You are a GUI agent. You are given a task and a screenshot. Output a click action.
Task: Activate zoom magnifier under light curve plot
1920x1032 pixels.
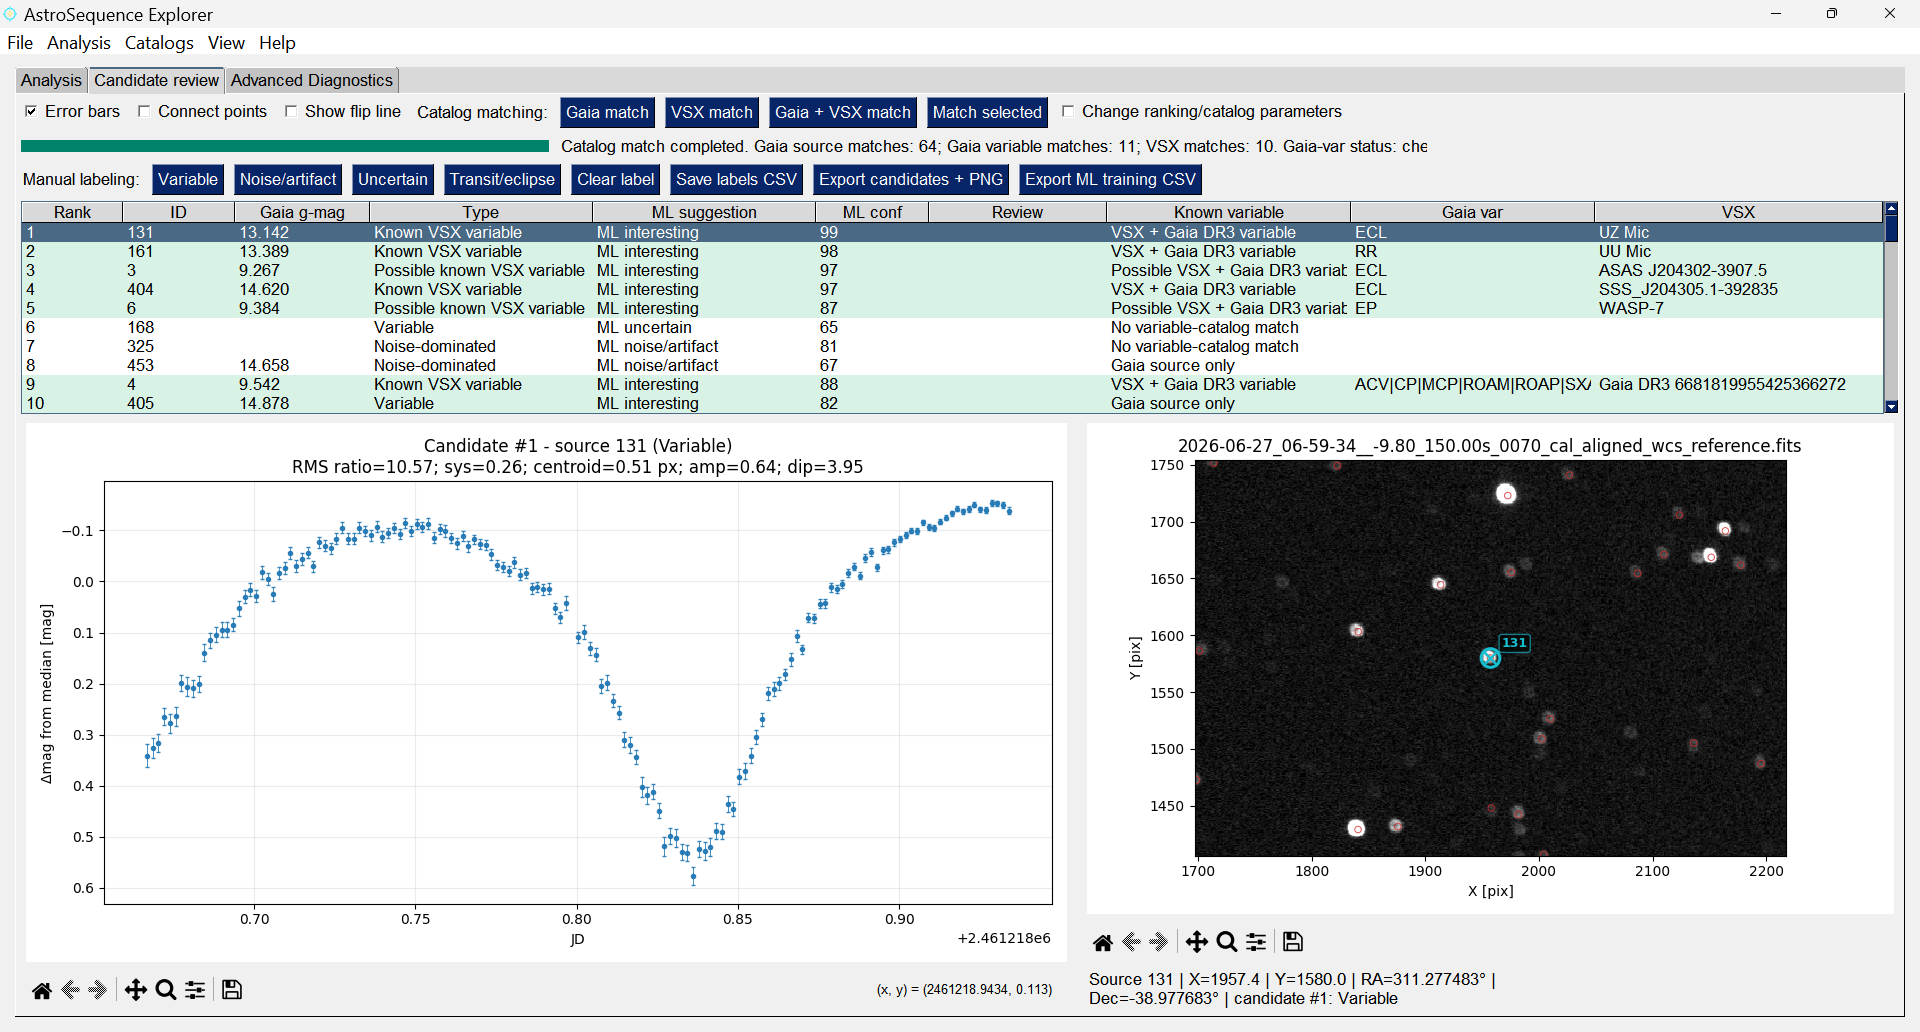(x=166, y=990)
